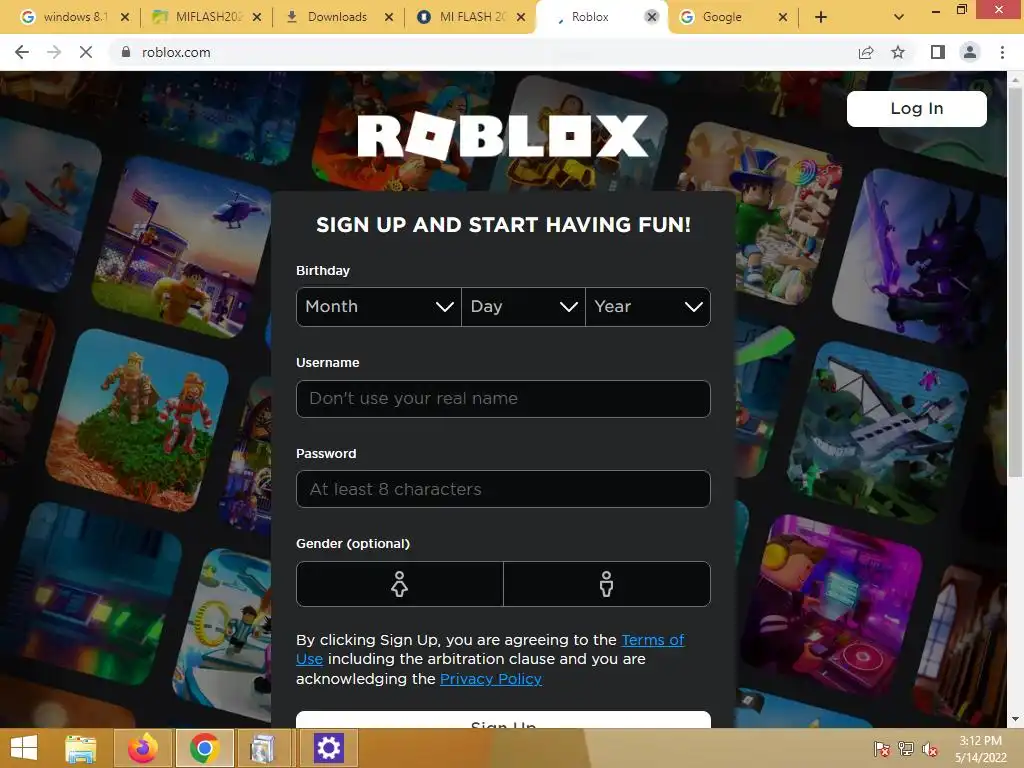Close the Downloads tab
1024x768 pixels.
(x=389, y=18)
